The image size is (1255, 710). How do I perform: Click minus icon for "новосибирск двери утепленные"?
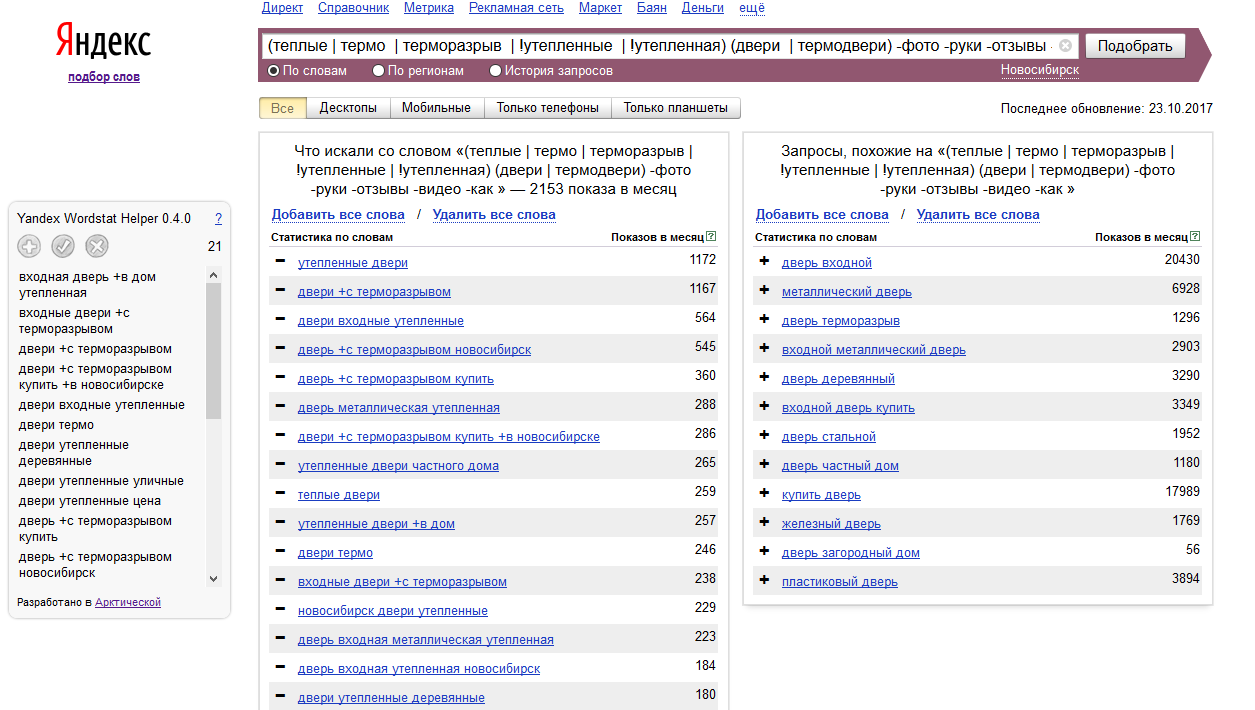click(281, 610)
